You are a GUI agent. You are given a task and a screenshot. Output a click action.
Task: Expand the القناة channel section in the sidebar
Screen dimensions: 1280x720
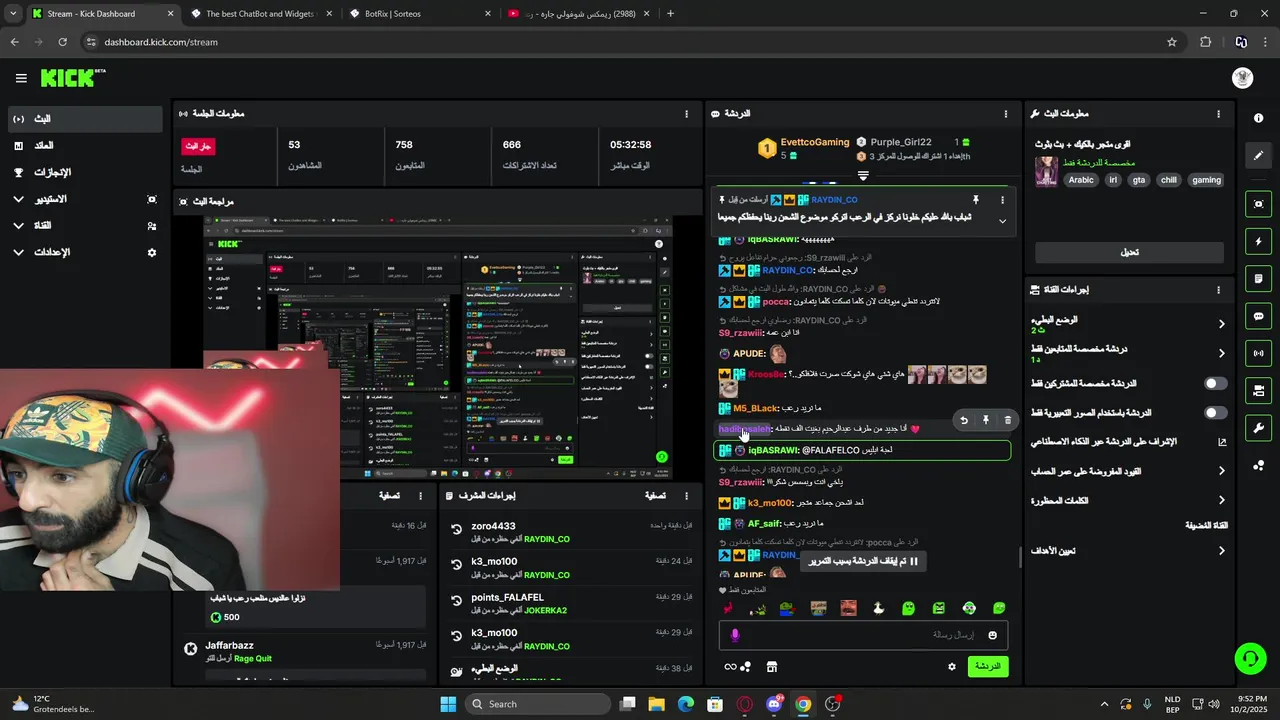[84, 226]
